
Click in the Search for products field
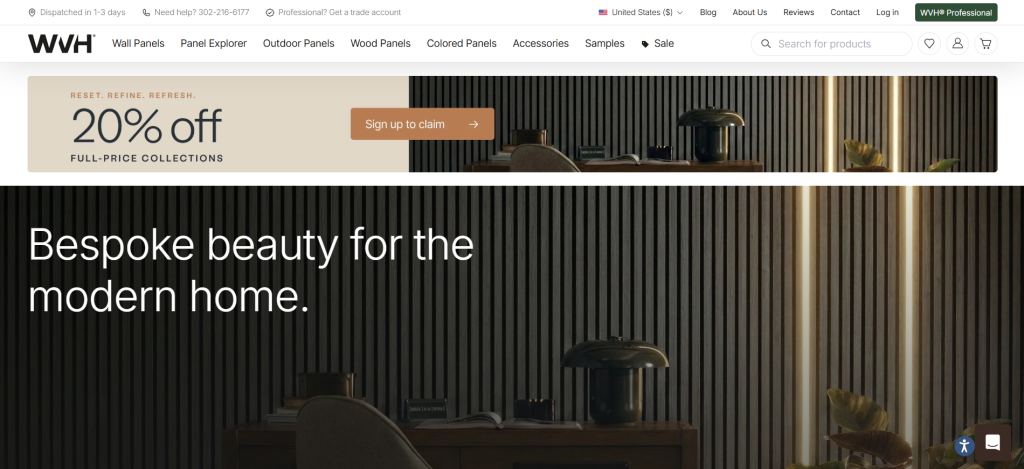pyautogui.click(x=831, y=44)
